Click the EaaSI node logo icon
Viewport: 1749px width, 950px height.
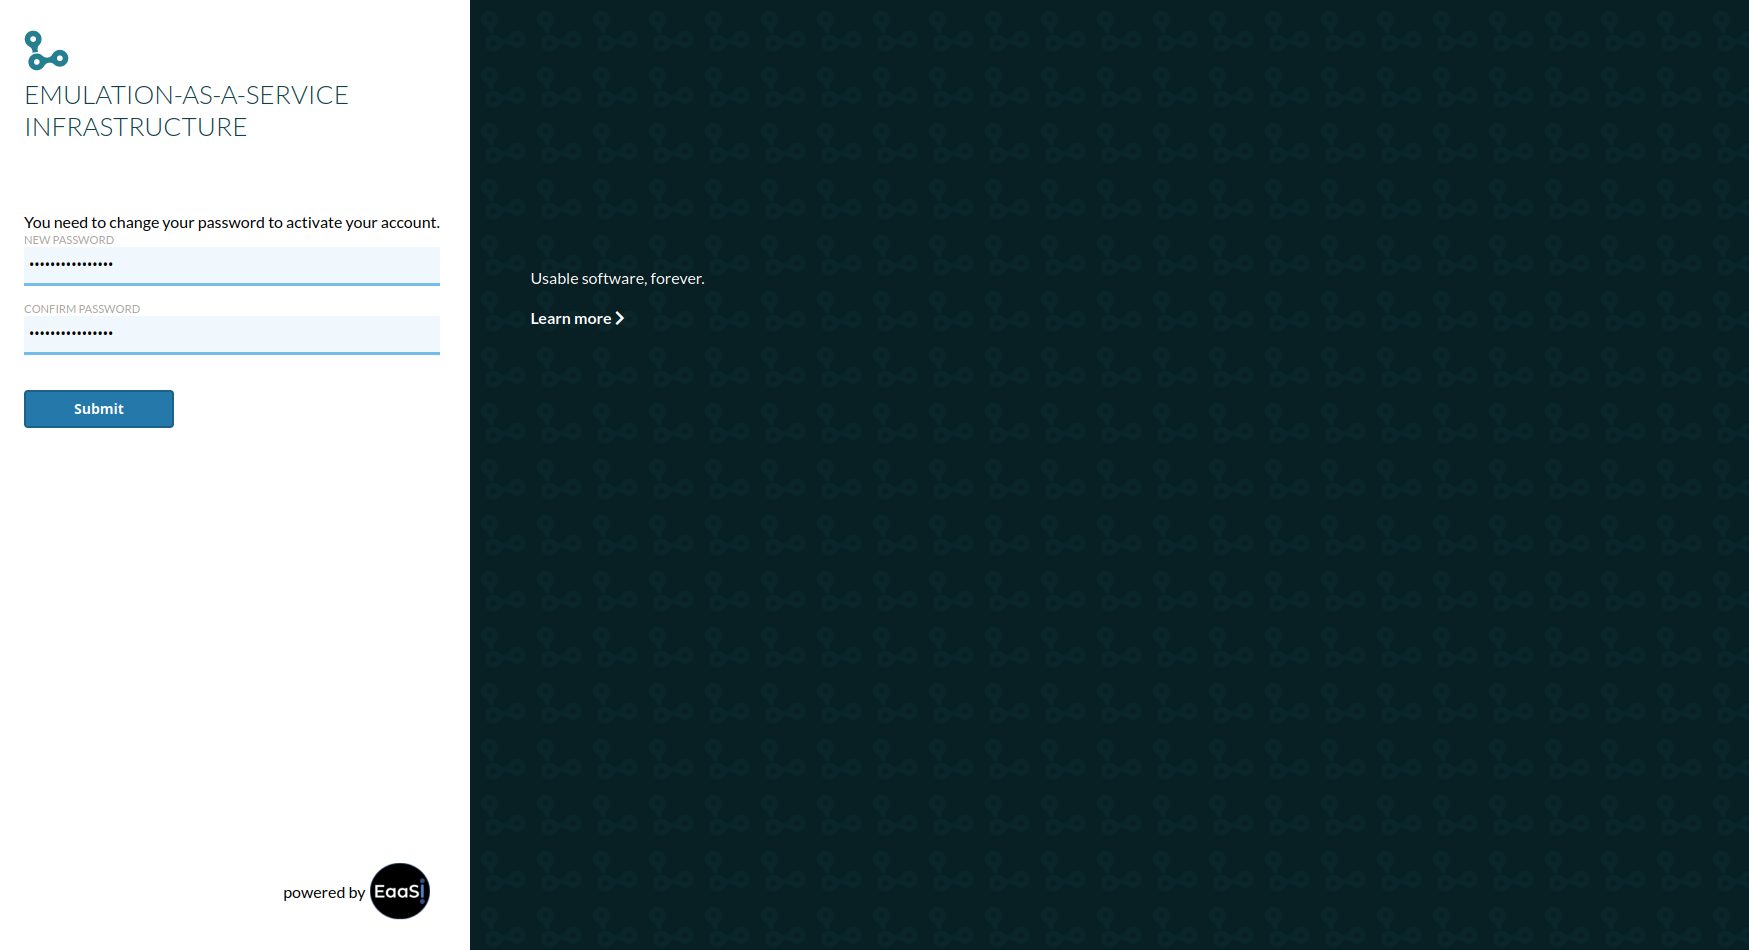point(46,50)
